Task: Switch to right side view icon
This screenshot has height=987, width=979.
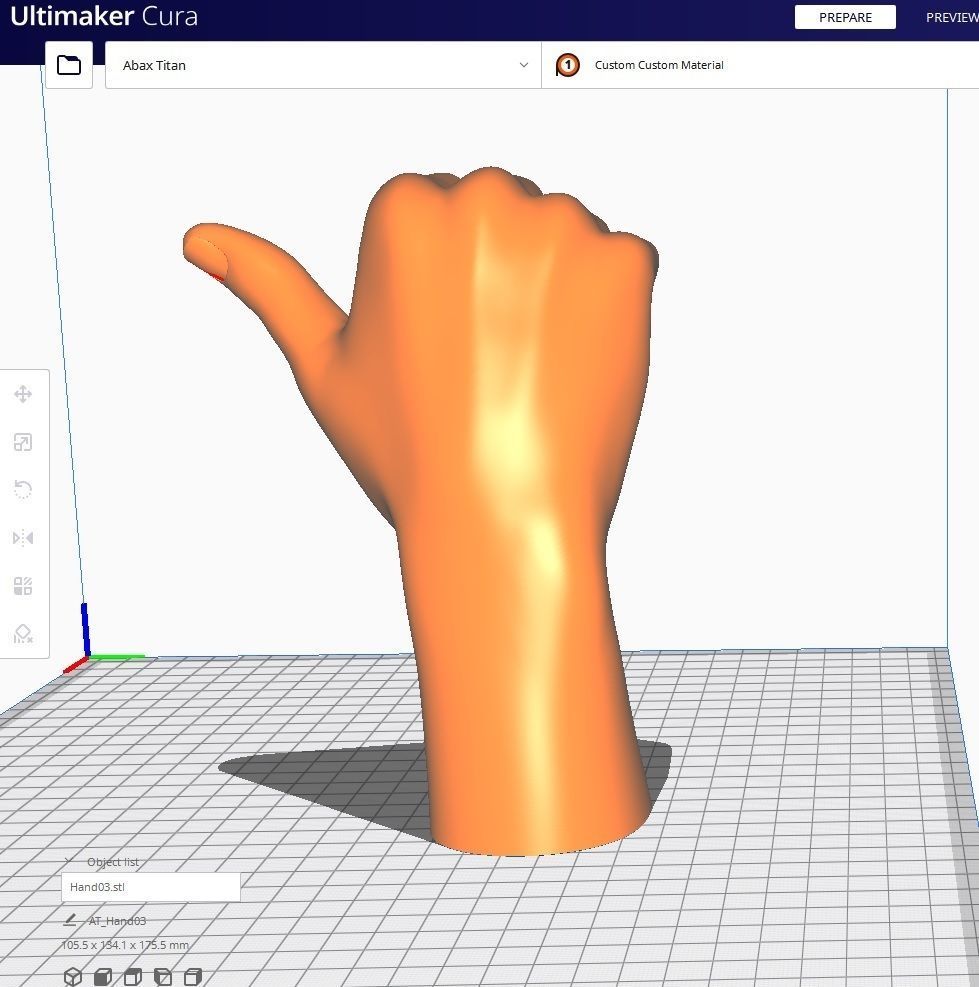Action: tap(193, 976)
